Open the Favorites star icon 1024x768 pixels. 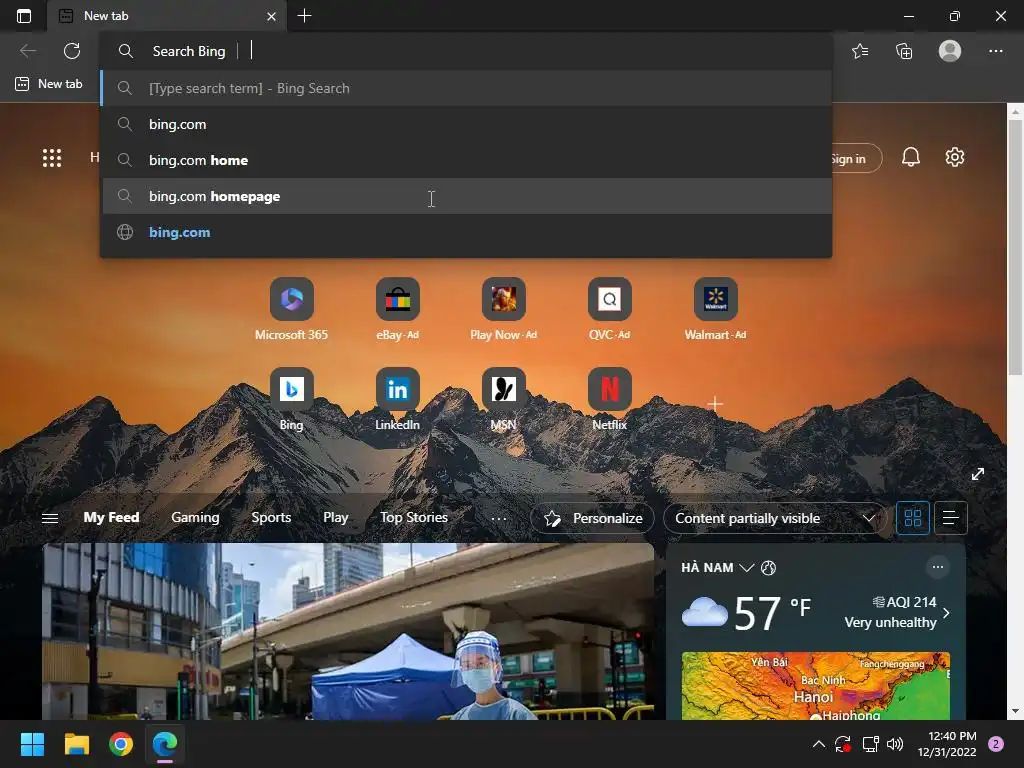pyautogui.click(x=860, y=51)
